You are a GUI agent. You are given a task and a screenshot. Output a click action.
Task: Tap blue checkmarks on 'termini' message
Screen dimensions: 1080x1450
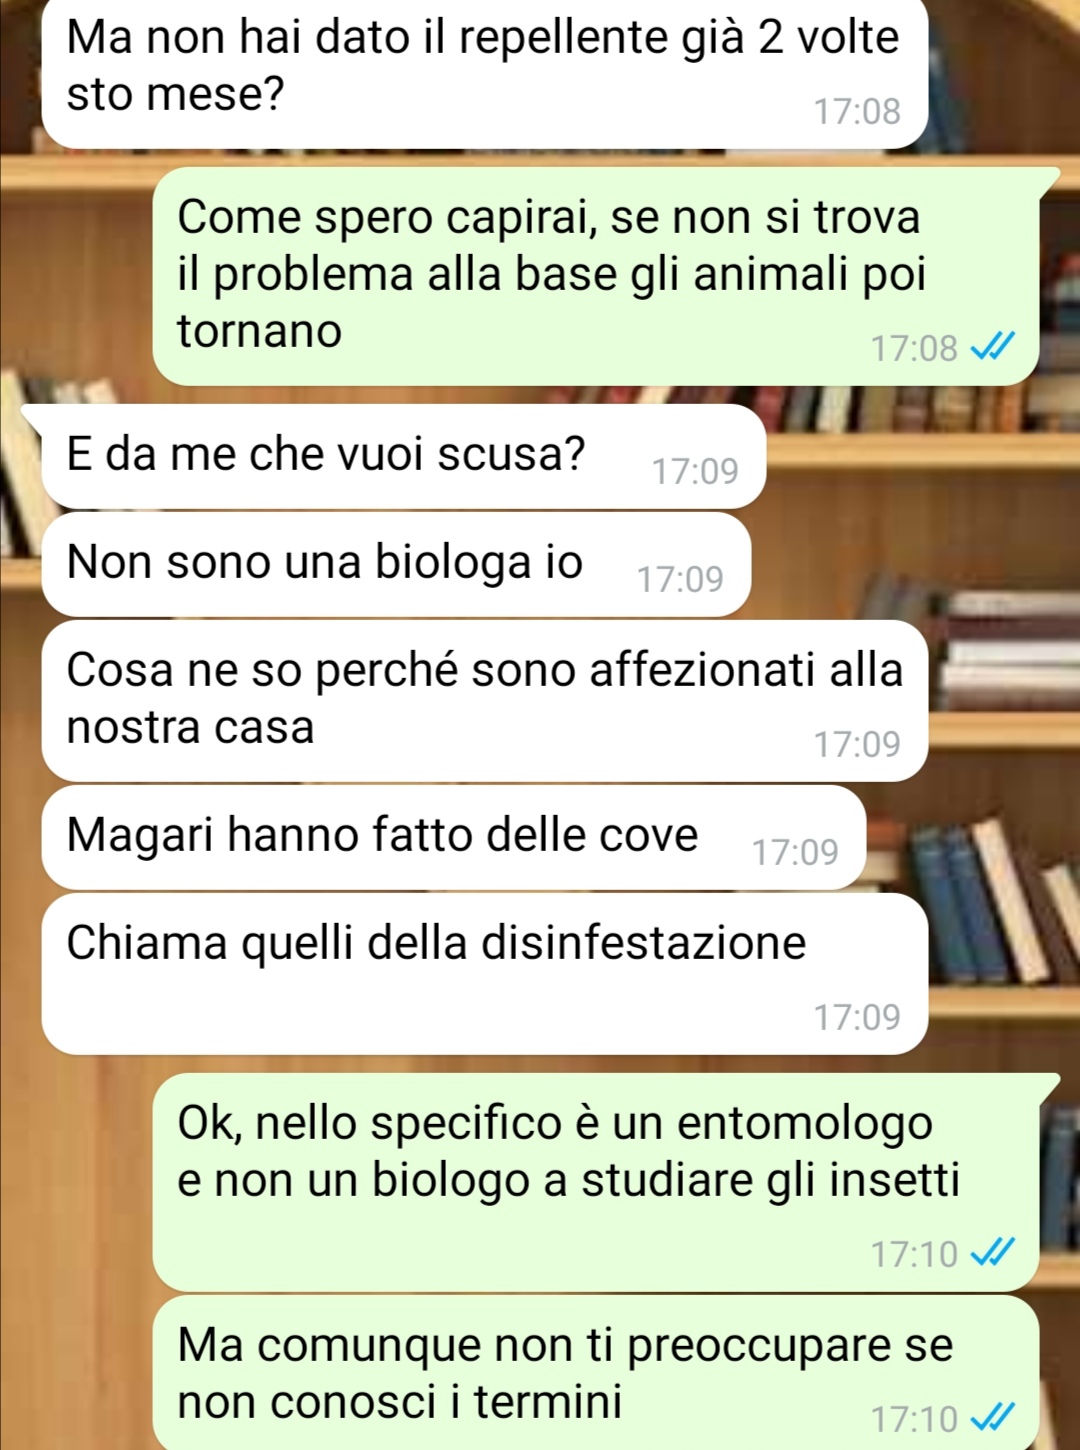[x=993, y=1417]
